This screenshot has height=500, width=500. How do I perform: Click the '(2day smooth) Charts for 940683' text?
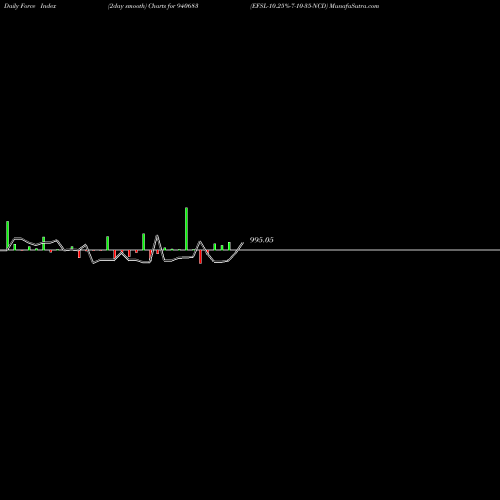pos(153,6)
